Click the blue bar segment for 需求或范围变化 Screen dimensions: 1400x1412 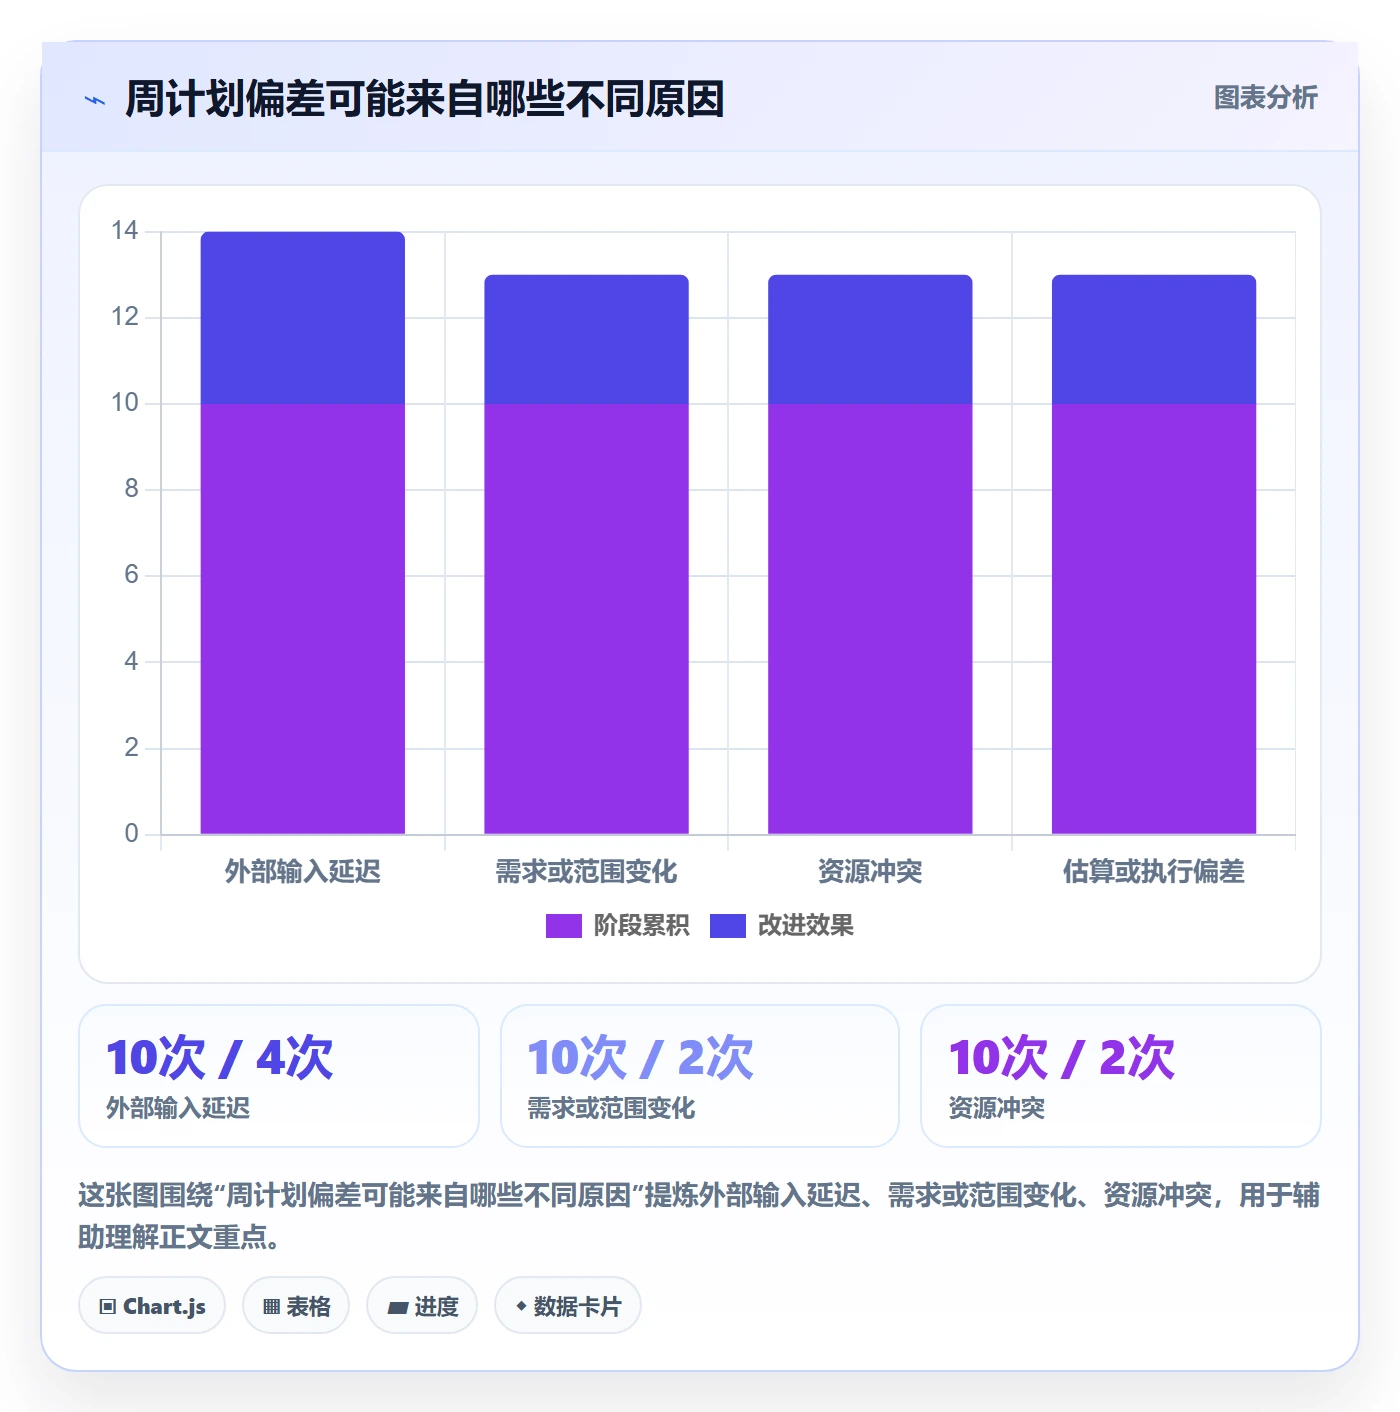pyautogui.click(x=587, y=340)
